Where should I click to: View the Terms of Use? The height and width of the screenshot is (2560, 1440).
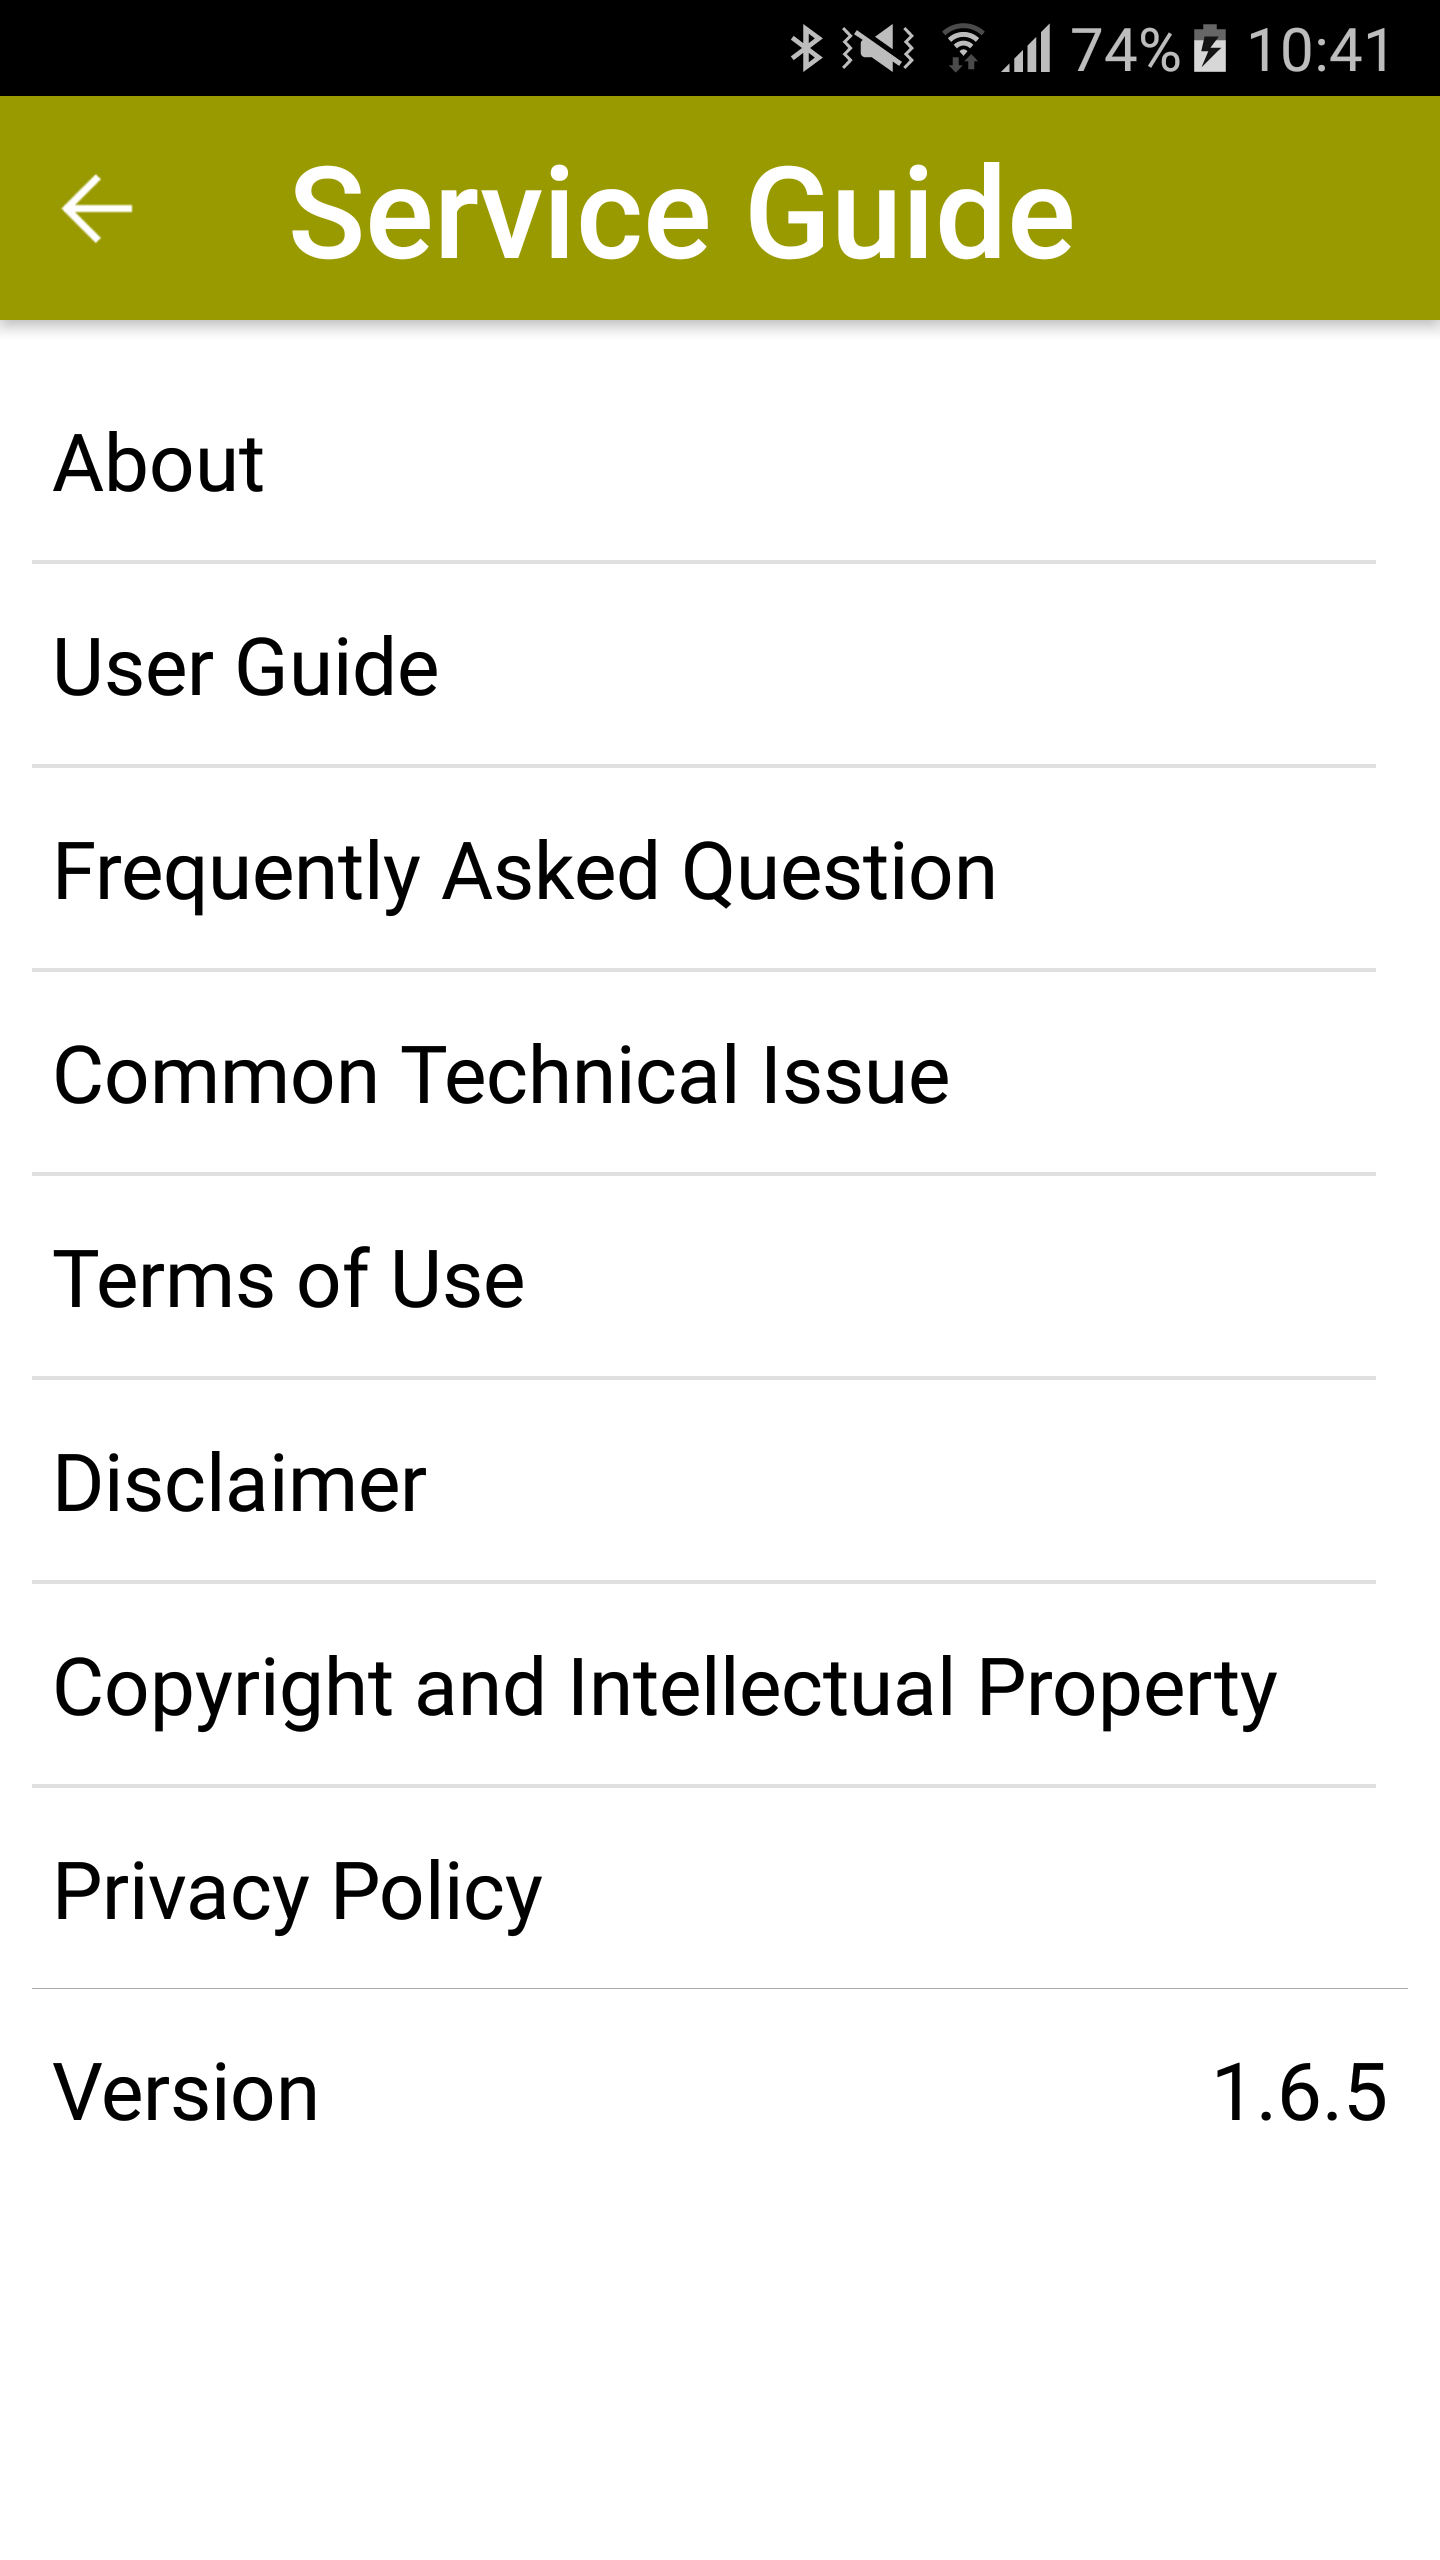click(x=289, y=1279)
